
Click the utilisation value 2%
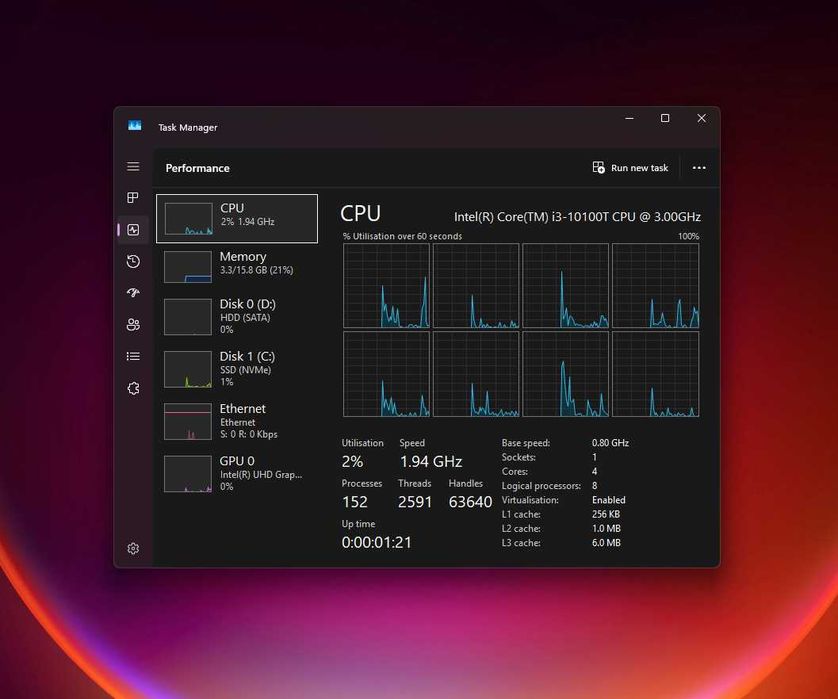[352, 462]
